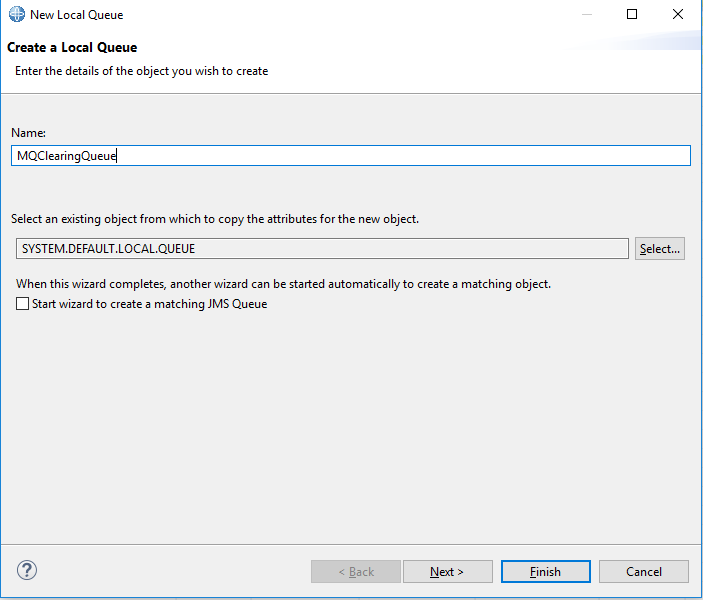Image resolution: width=703 pixels, height=600 pixels.
Task: Click the 'Create a Local Queue' heading
Action: point(72,47)
